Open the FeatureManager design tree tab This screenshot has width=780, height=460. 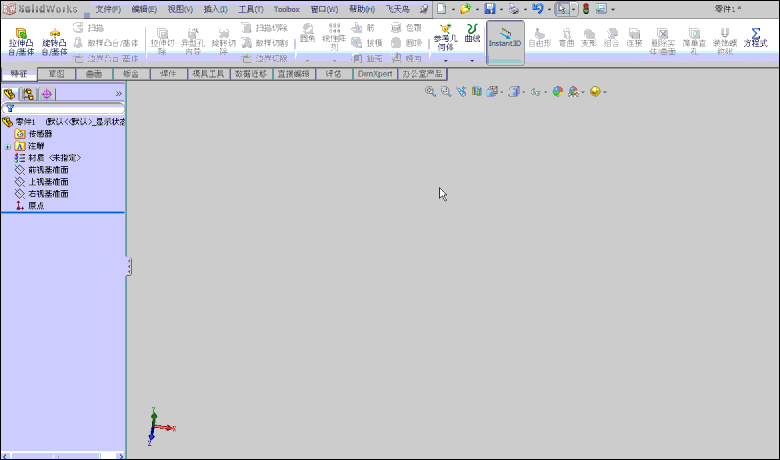tap(10, 93)
